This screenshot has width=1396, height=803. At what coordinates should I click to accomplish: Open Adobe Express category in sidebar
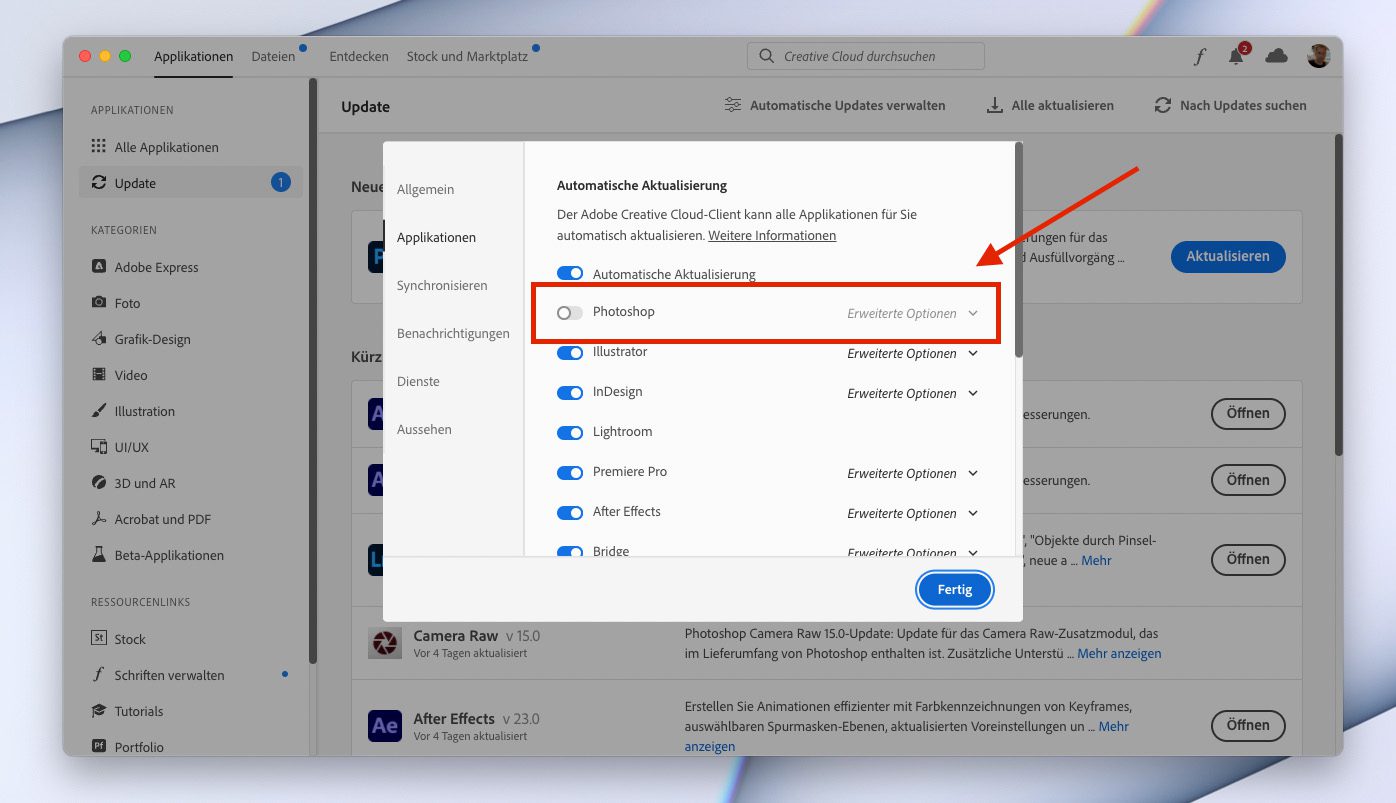tap(156, 267)
